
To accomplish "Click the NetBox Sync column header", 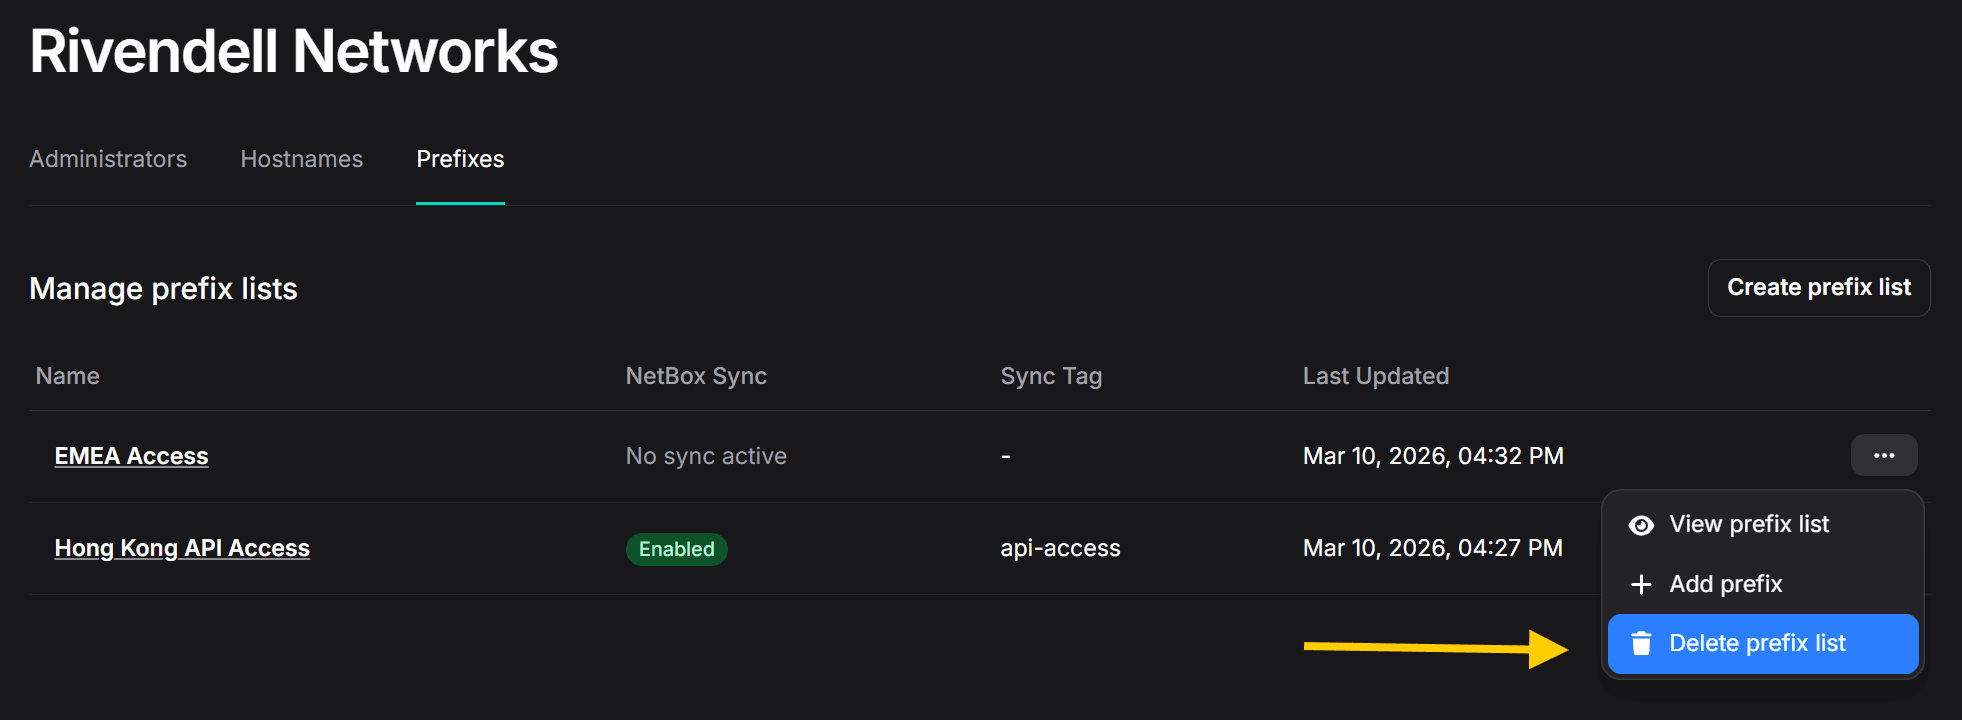I will [x=696, y=376].
